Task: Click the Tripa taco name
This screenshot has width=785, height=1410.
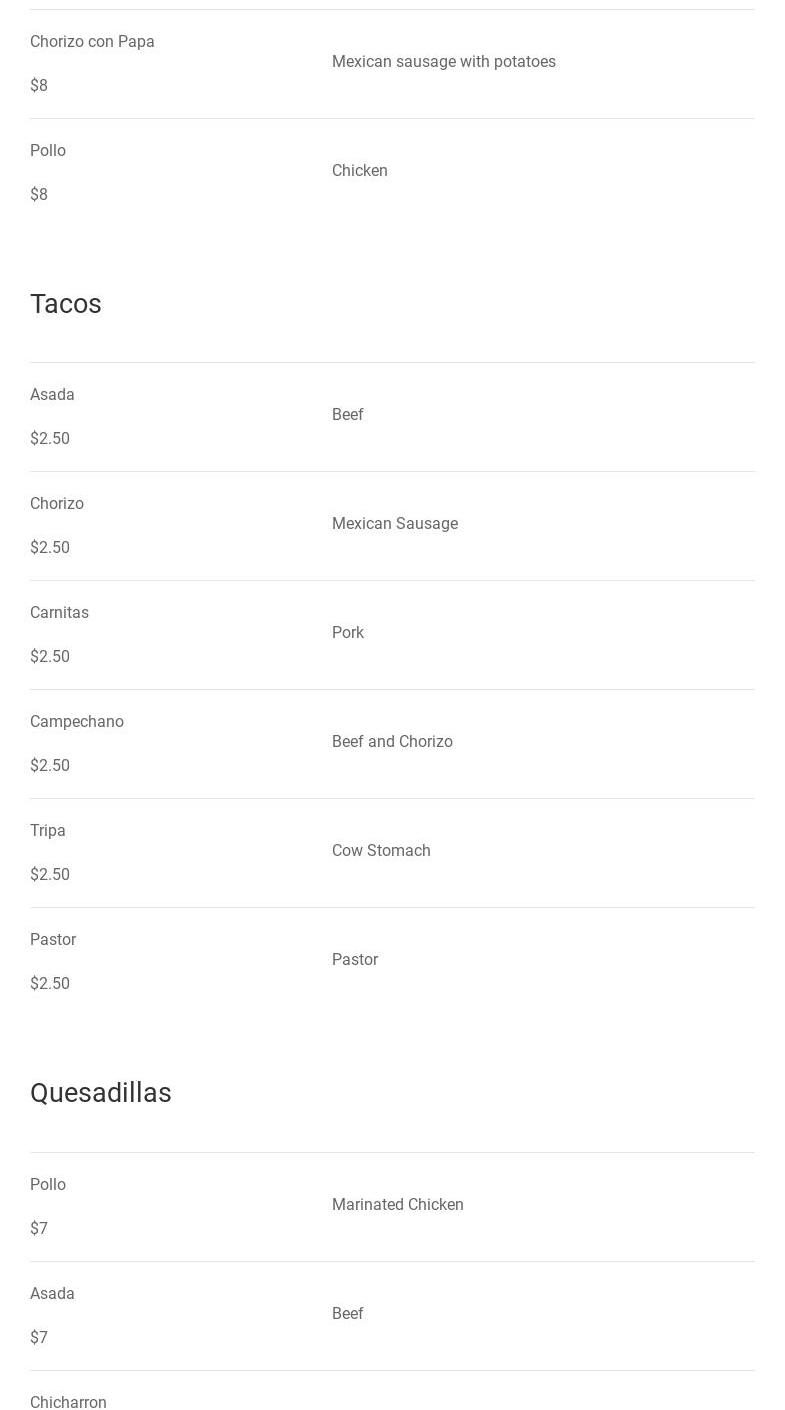Action: (48, 831)
